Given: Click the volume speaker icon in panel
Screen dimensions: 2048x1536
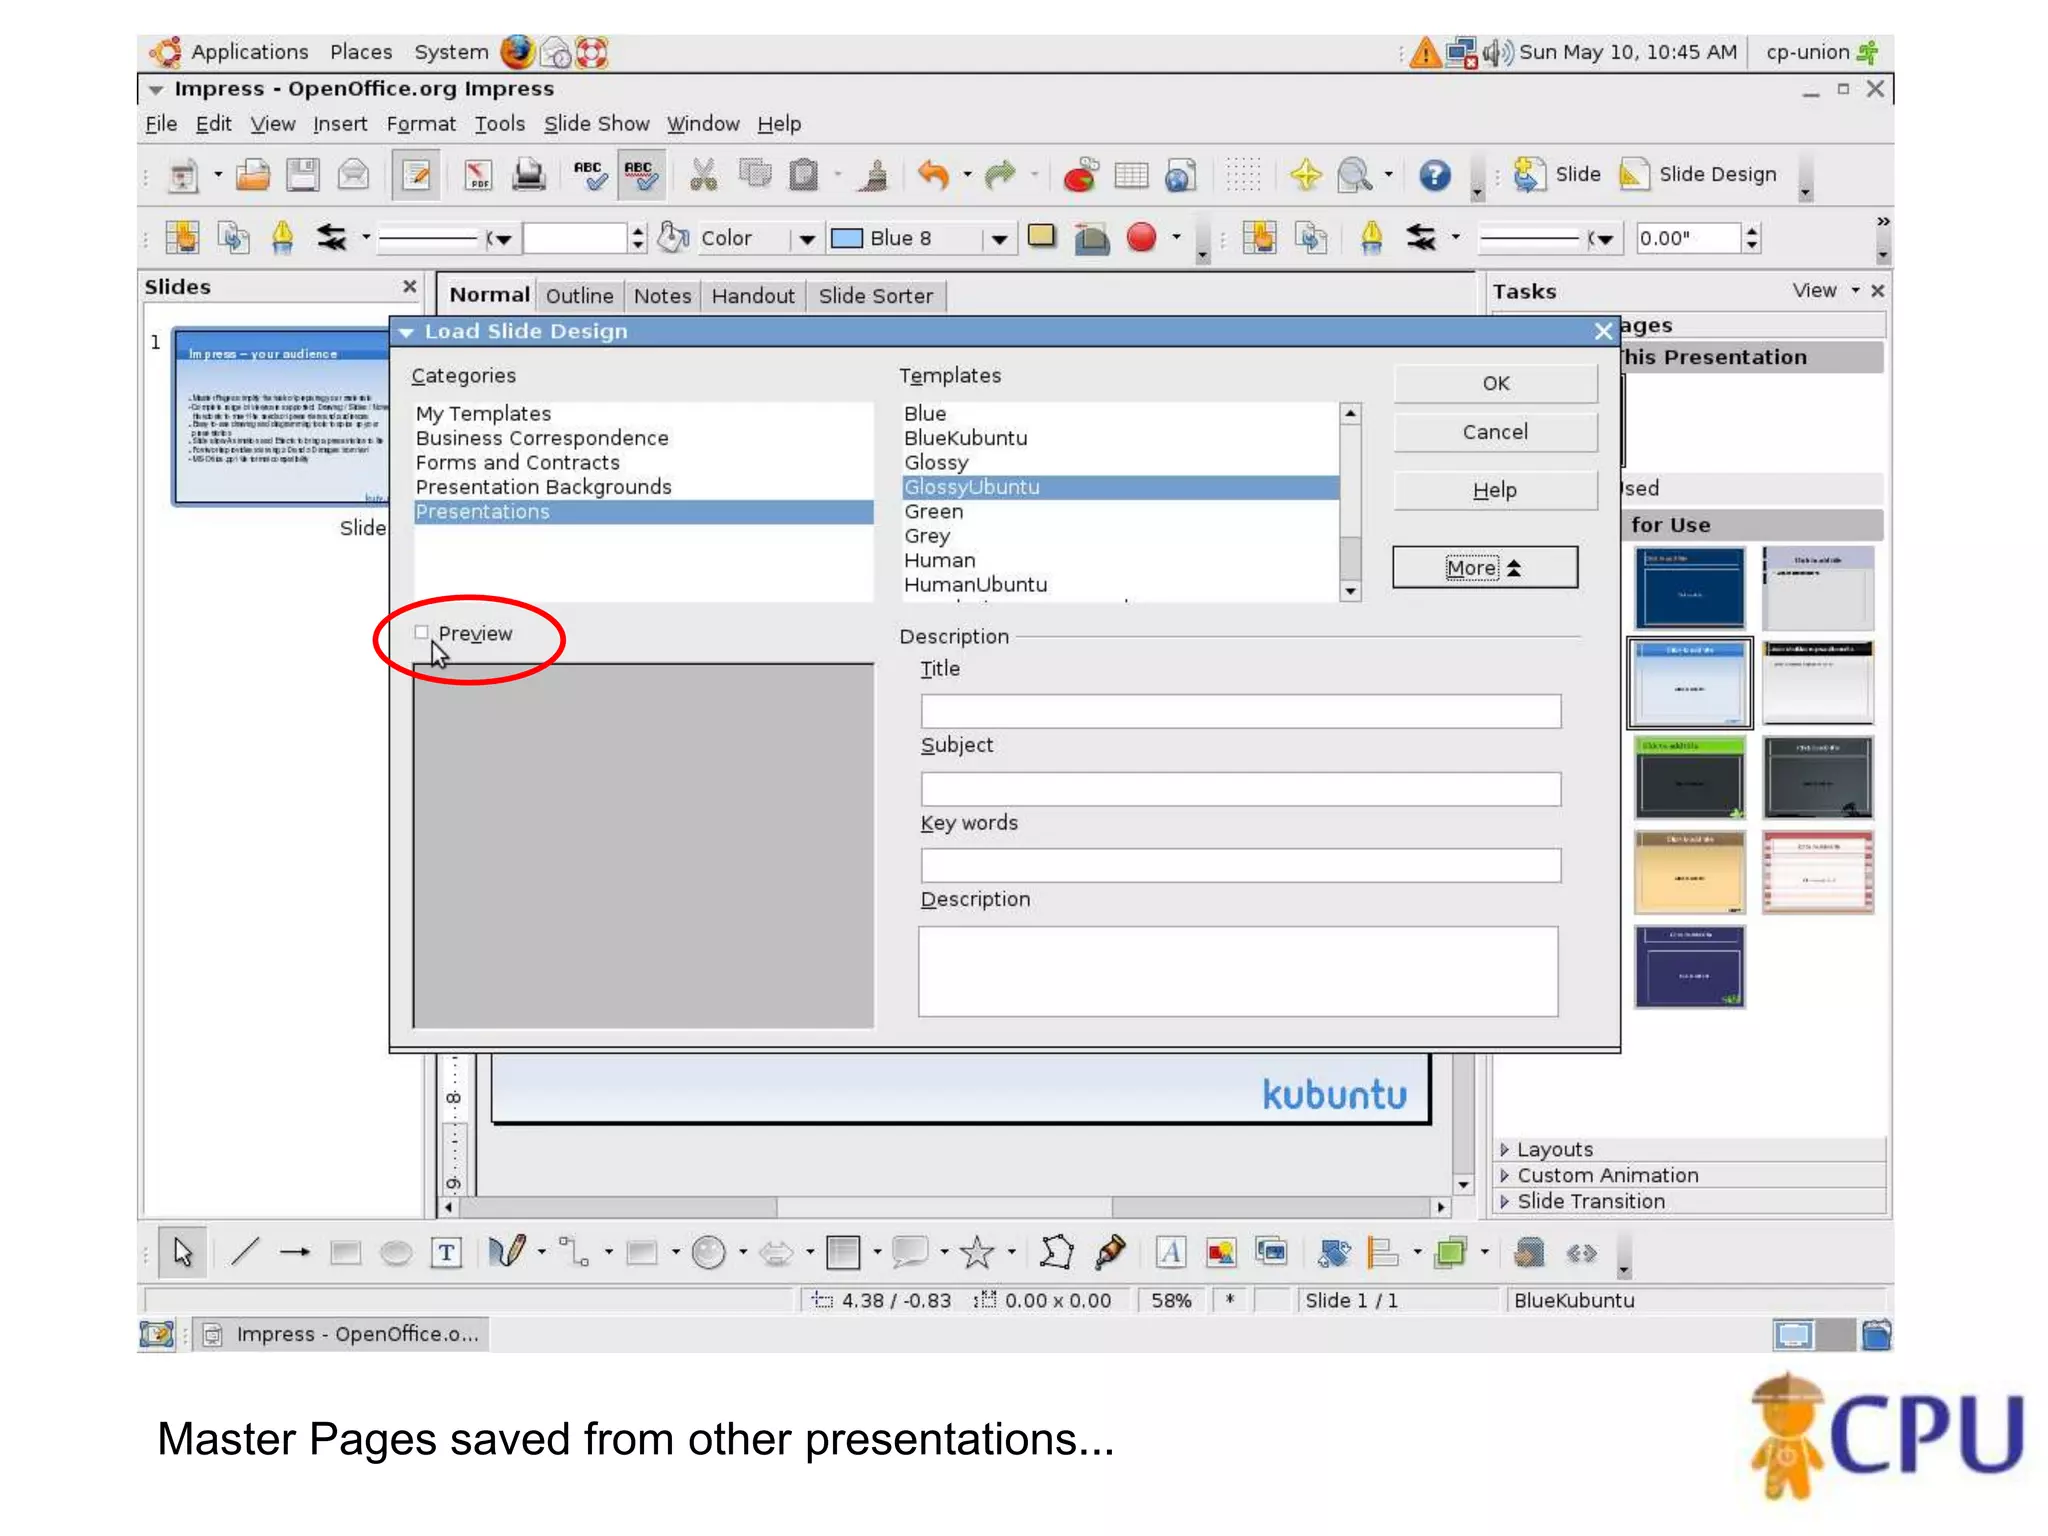Looking at the screenshot, I should coord(1498,52).
